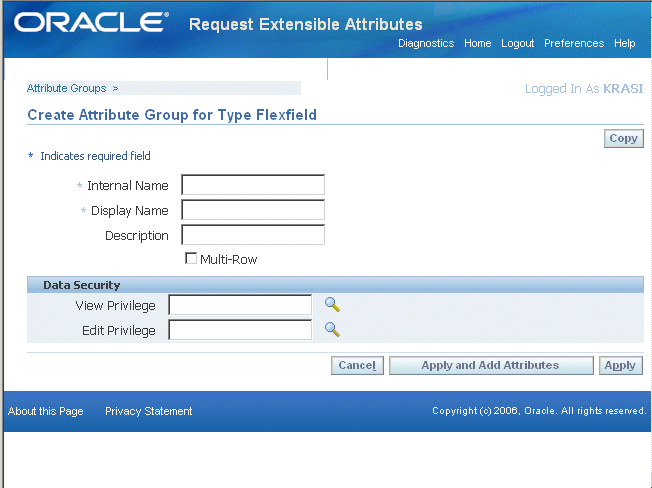Click 'Create Attribute Group for Type Flexfield' heading

point(172,115)
